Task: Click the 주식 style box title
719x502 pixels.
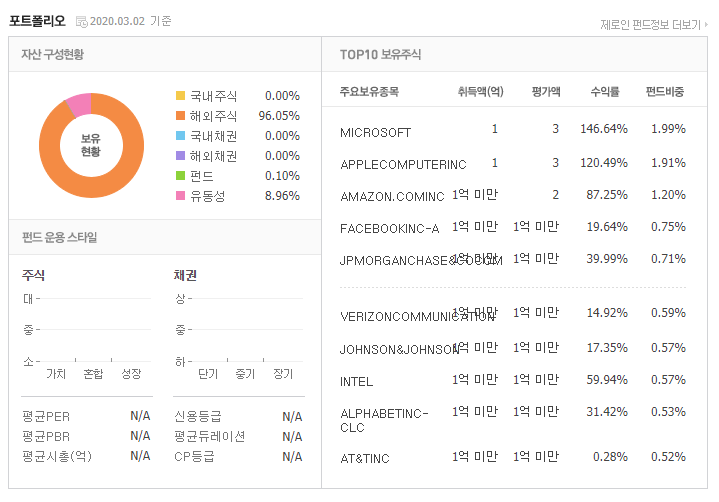Action: (x=33, y=275)
